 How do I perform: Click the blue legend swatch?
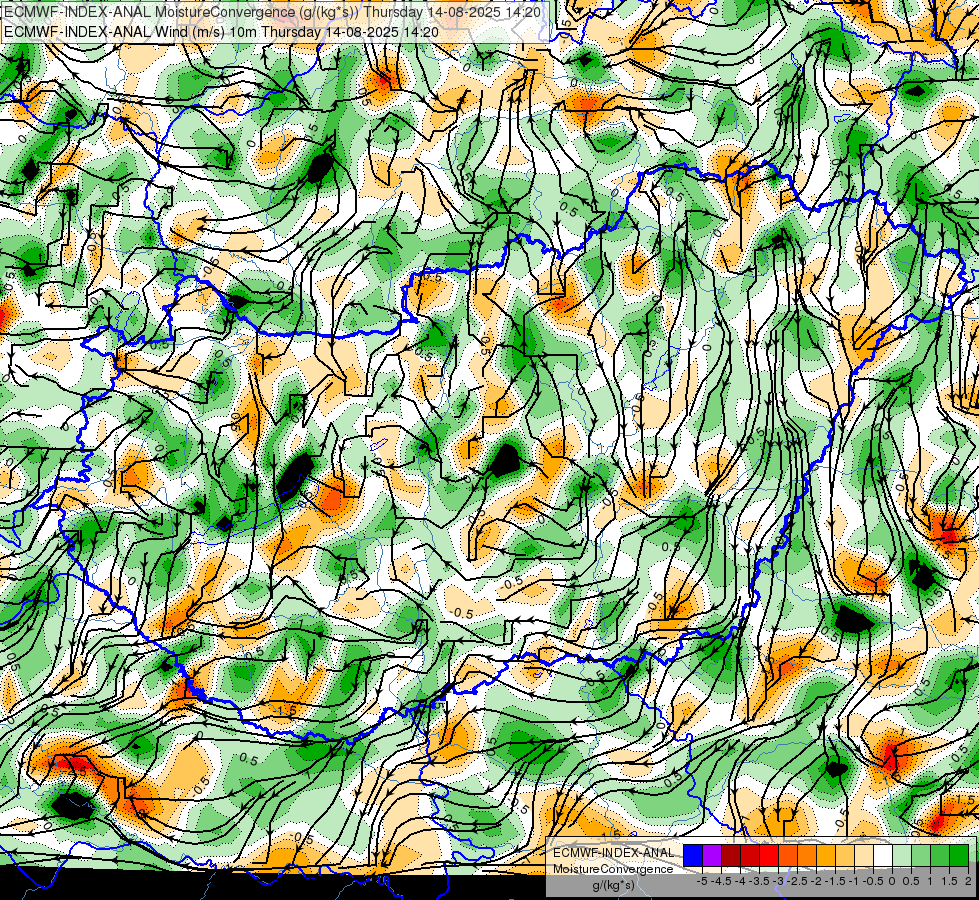[693, 855]
